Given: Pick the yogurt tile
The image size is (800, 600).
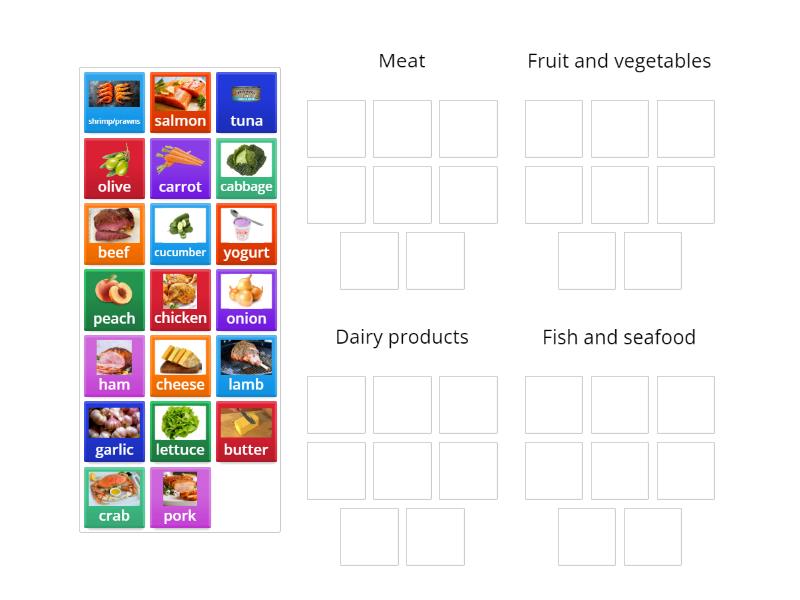Looking at the screenshot, I should click(x=246, y=235).
